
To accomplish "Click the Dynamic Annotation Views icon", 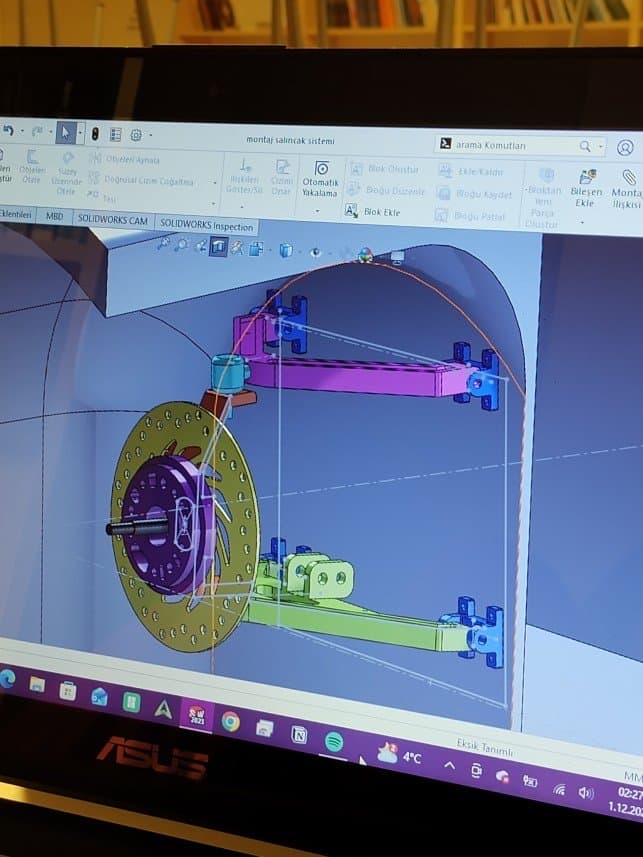I will [x=237, y=249].
